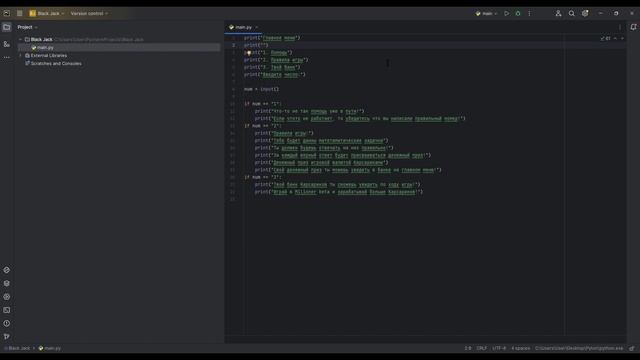The height and width of the screenshot is (360, 640).
Task: Go to the previous highlighted problem arrow
Action: click(616, 38)
